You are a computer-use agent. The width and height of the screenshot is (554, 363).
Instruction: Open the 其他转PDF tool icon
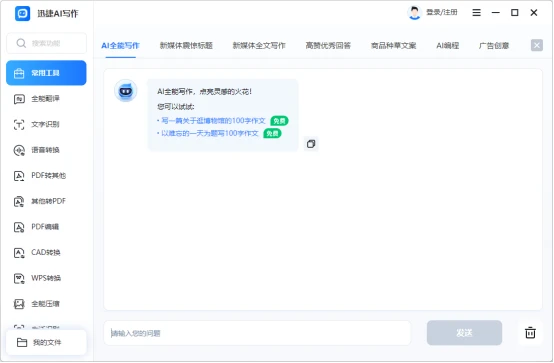[19, 201]
